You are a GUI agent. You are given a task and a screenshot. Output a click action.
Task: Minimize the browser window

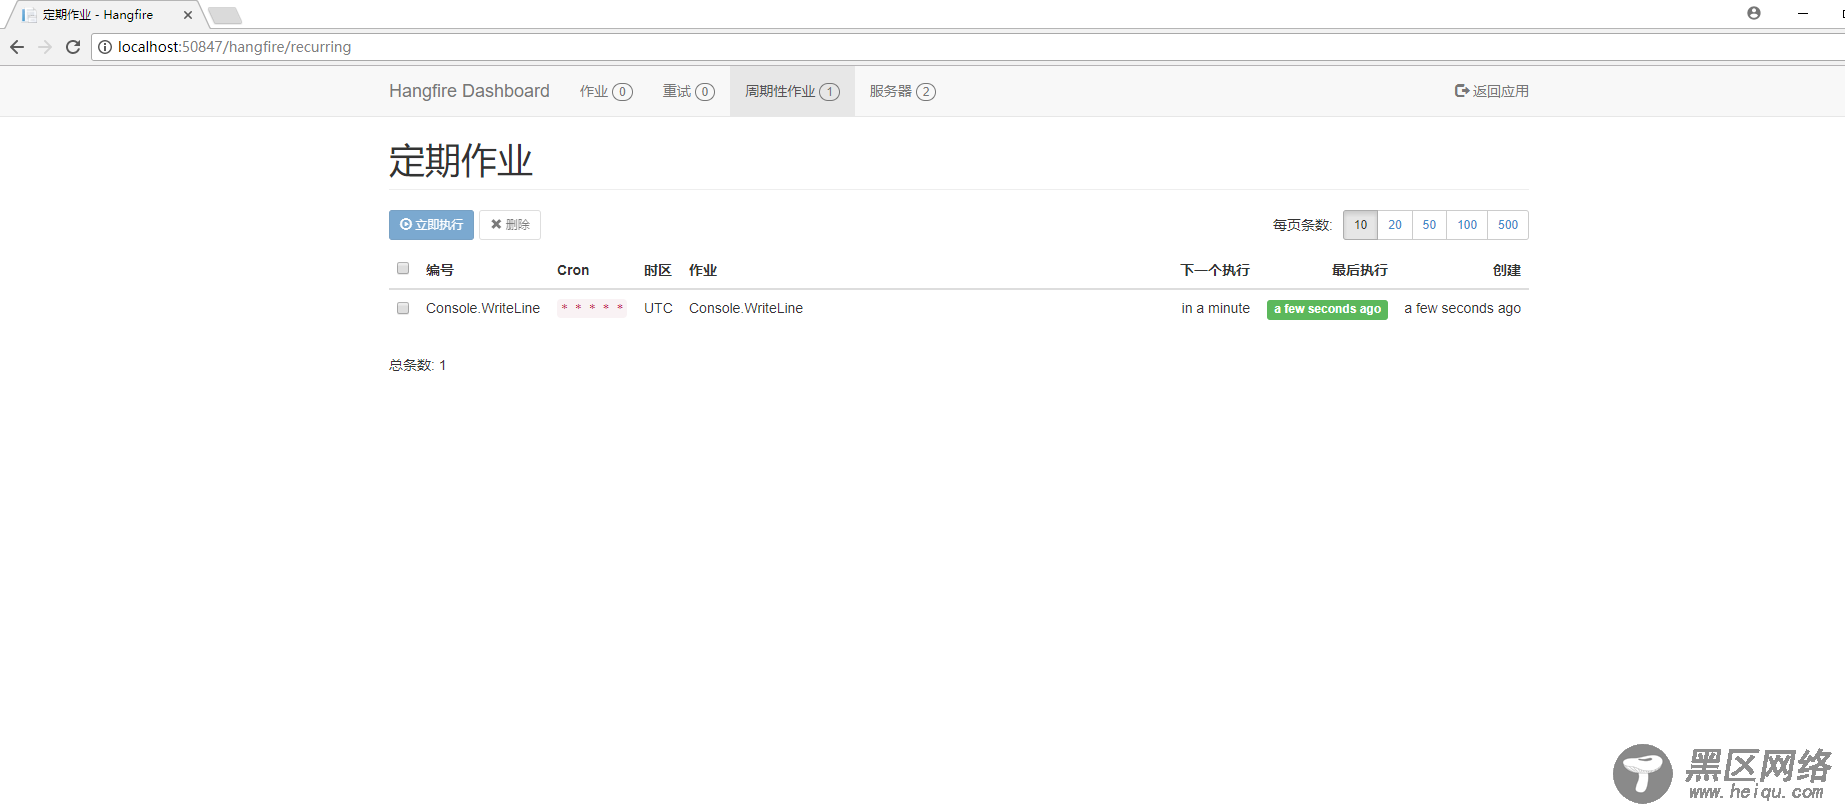tap(1803, 13)
